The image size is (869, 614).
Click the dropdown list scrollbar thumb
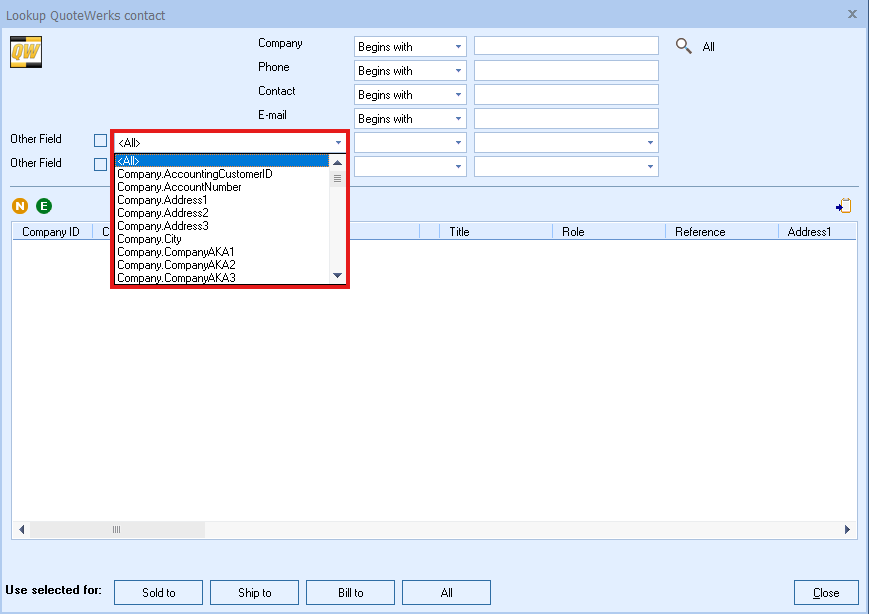pos(338,178)
